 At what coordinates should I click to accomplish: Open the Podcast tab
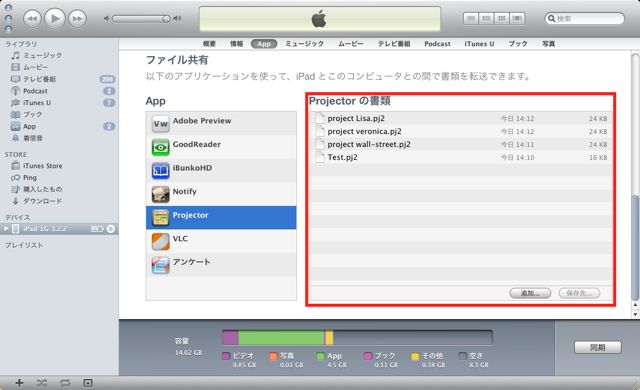[438, 44]
